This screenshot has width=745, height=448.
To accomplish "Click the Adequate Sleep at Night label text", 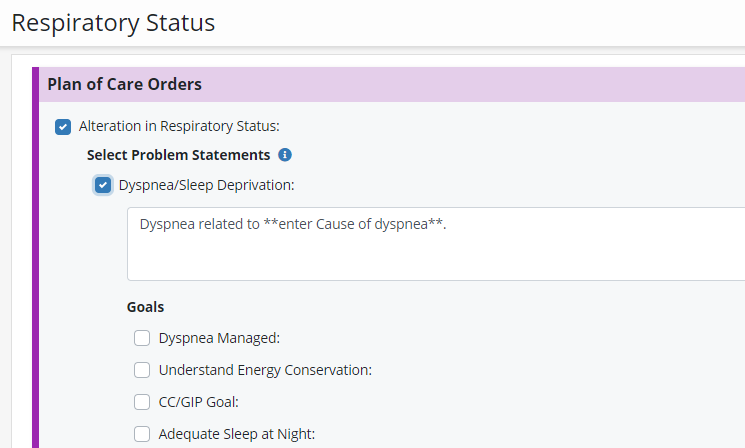I will pos(237,434).
